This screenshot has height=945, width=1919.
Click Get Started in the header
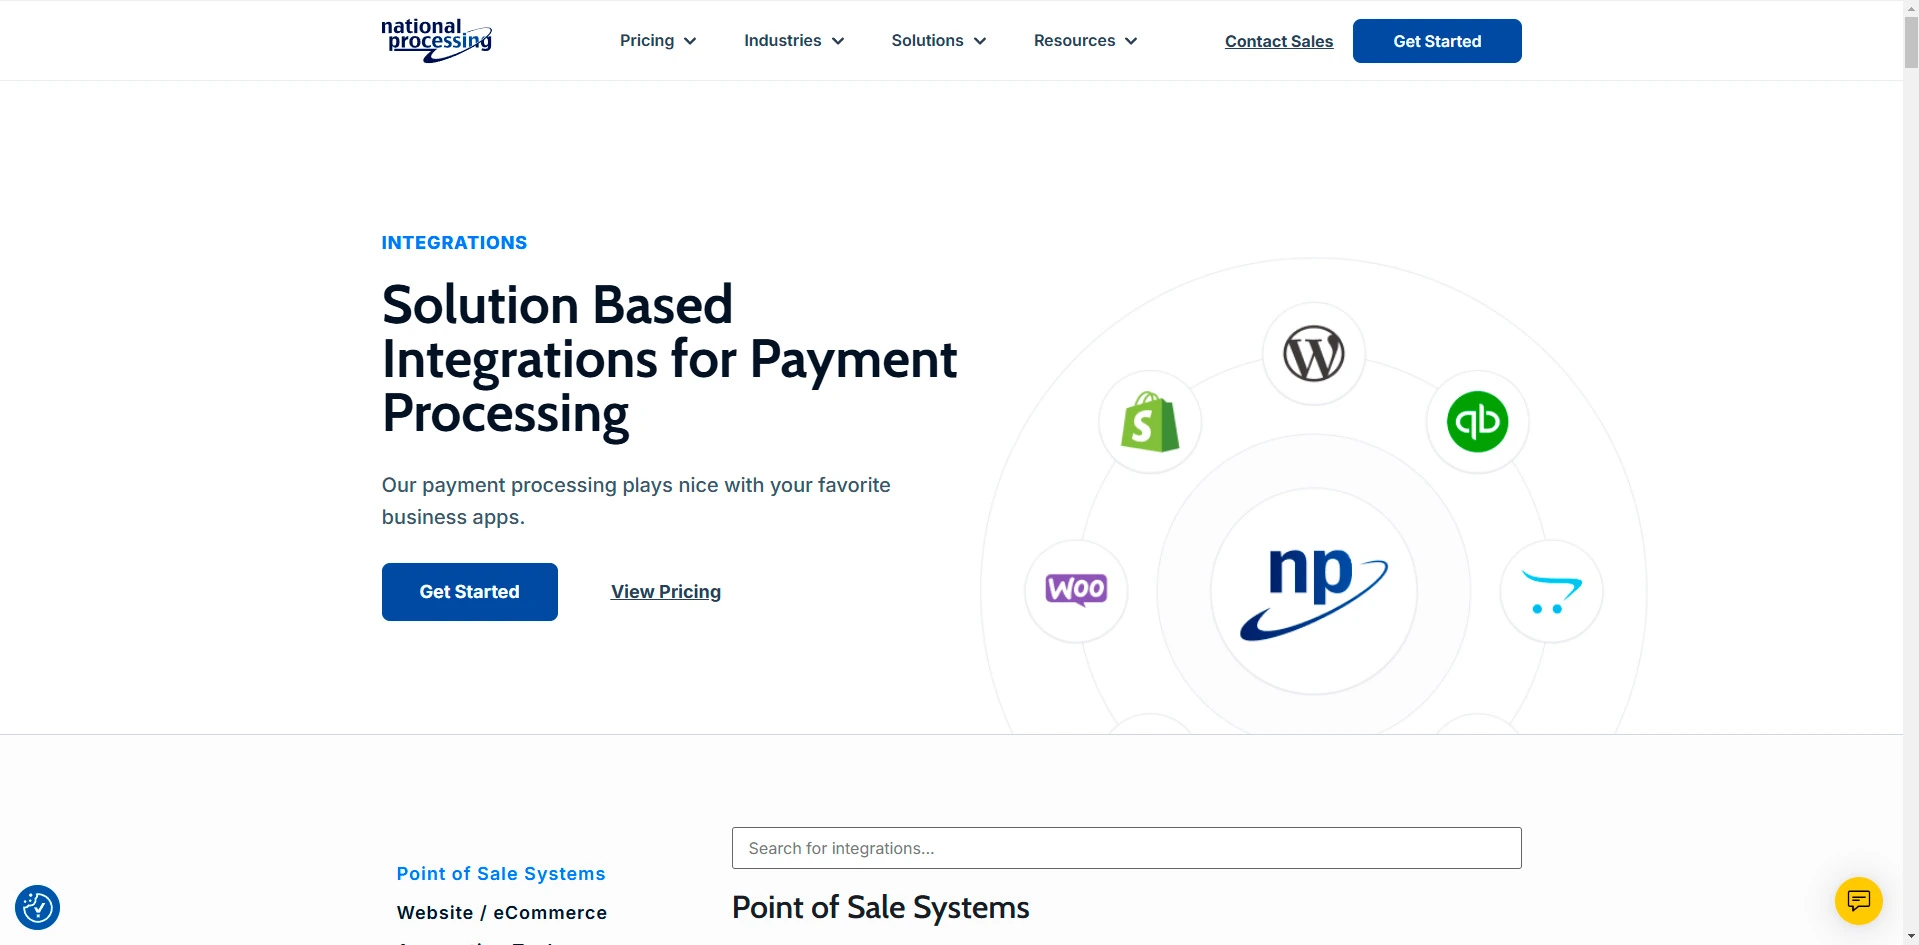[x=1437, y=41]
